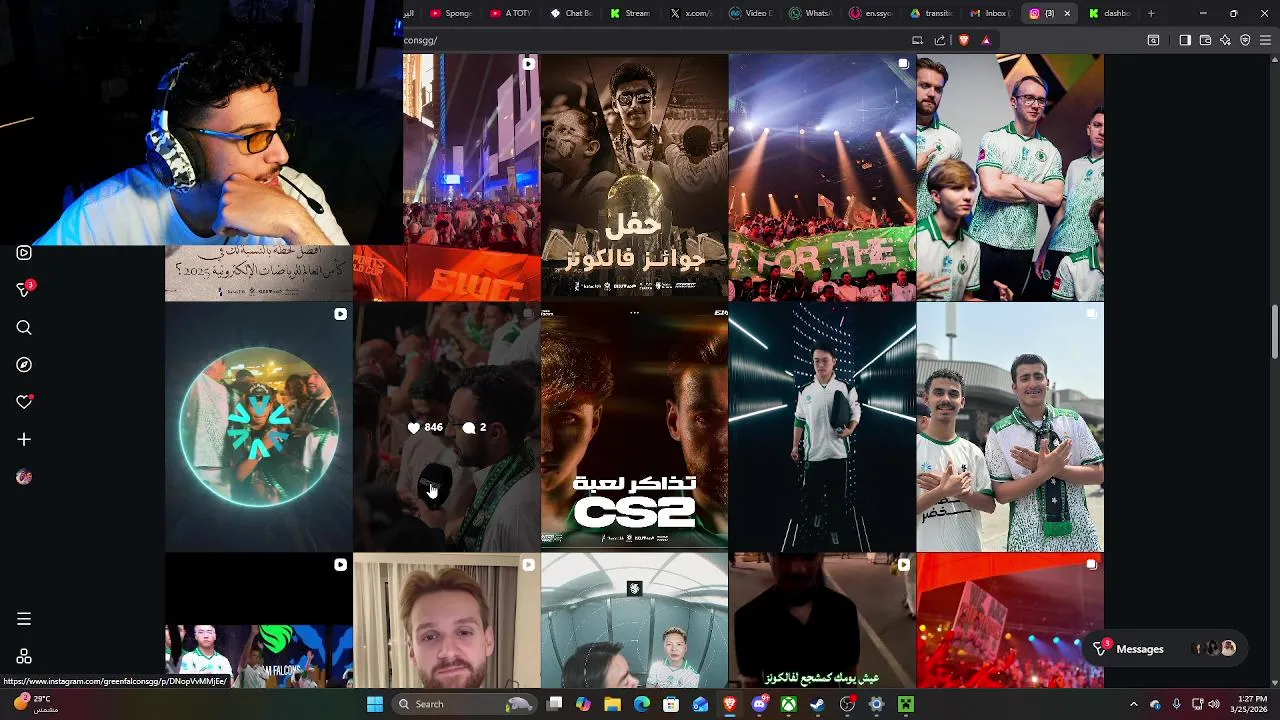This screenshot has height=720, width=1280.
Task: Open the man in neon tunnel post
Action: [x=822, y=427]
